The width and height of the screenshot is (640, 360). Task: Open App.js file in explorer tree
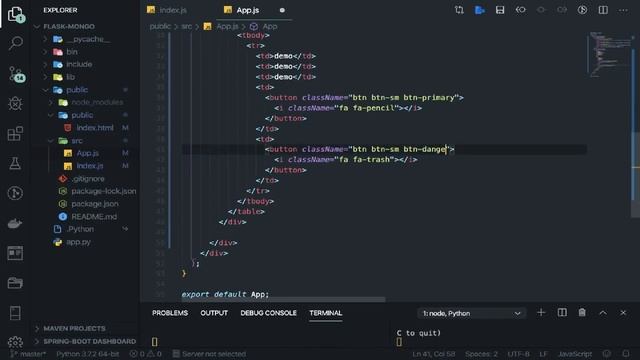point(88,153)
